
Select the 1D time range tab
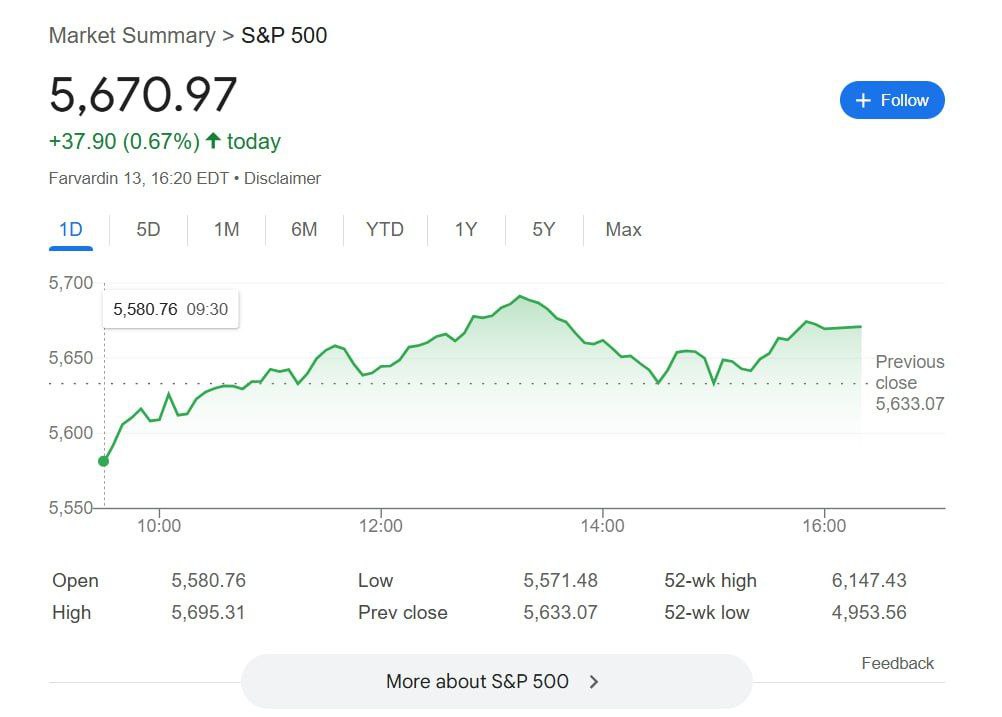[x=70, y=229]
